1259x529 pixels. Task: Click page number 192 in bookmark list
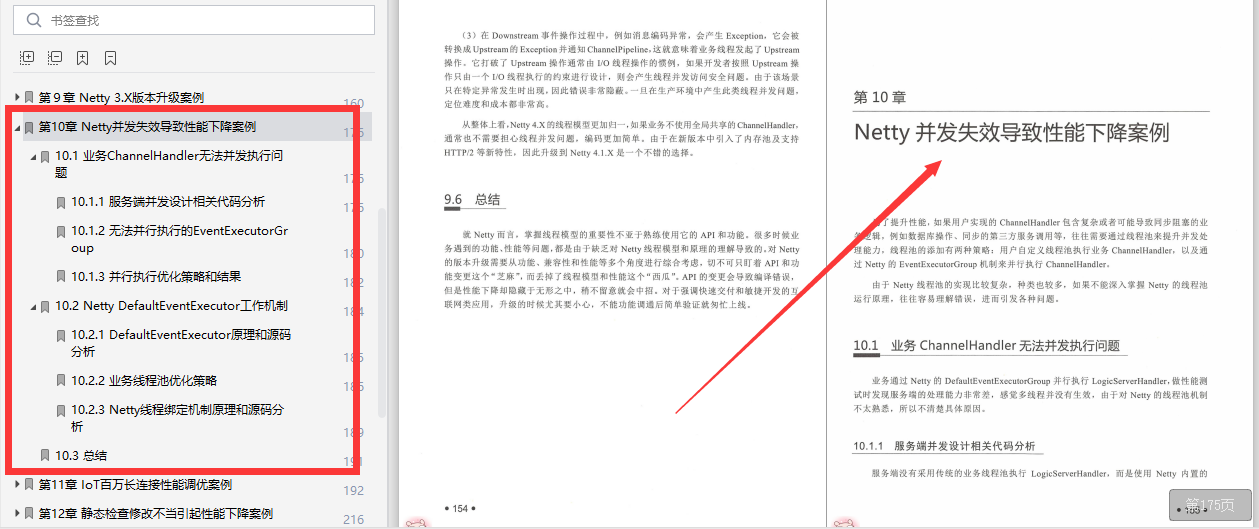[354, 491]
